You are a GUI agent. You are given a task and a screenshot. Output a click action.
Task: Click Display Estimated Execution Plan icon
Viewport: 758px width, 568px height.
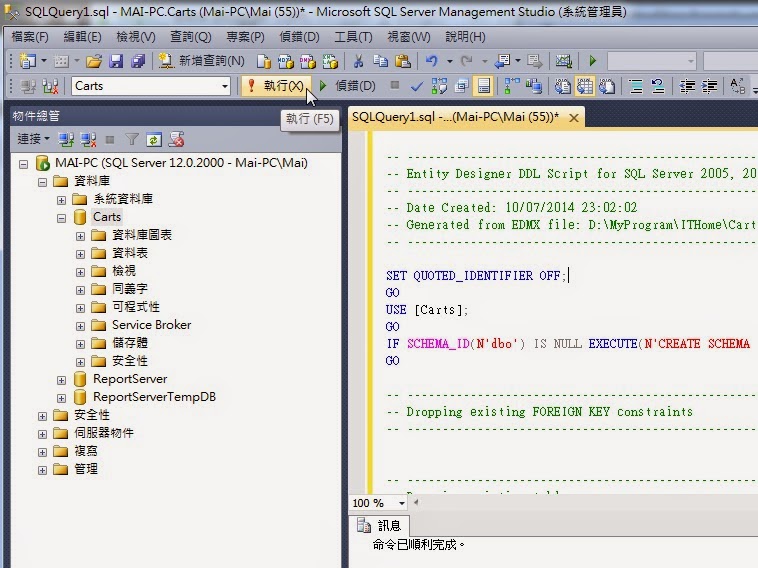click(x=439, y=87)
